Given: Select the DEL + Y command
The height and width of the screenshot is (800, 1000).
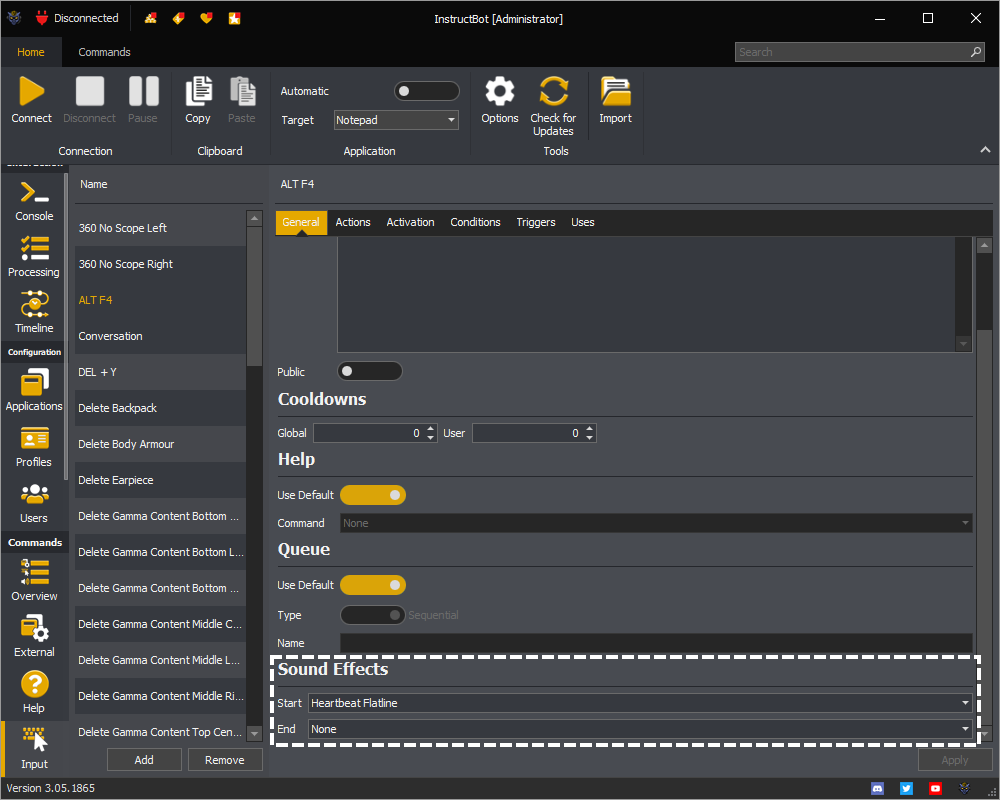Looking at the screenshot, I should pos(160,372).
